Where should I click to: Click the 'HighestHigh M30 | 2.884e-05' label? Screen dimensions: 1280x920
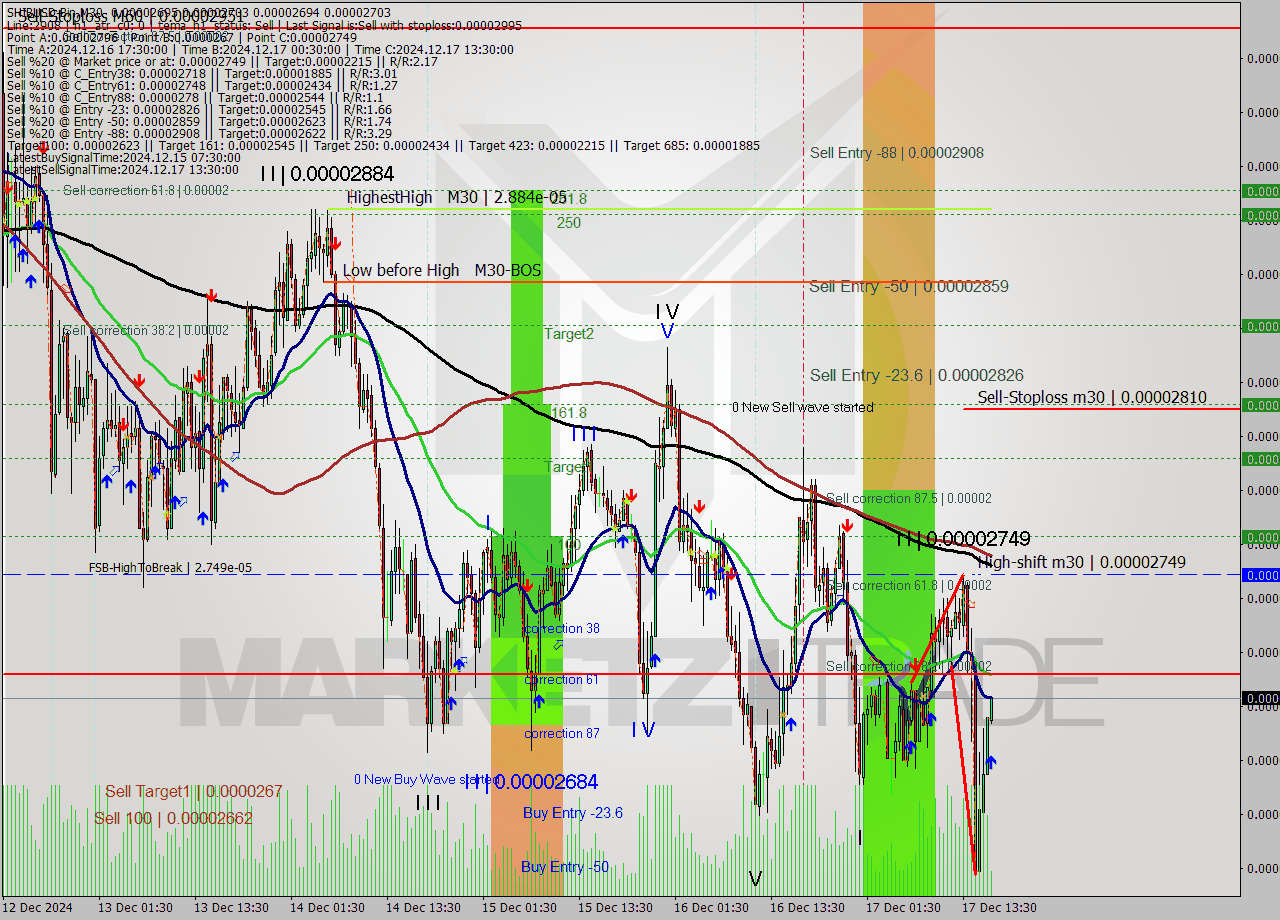click(457, 197)
